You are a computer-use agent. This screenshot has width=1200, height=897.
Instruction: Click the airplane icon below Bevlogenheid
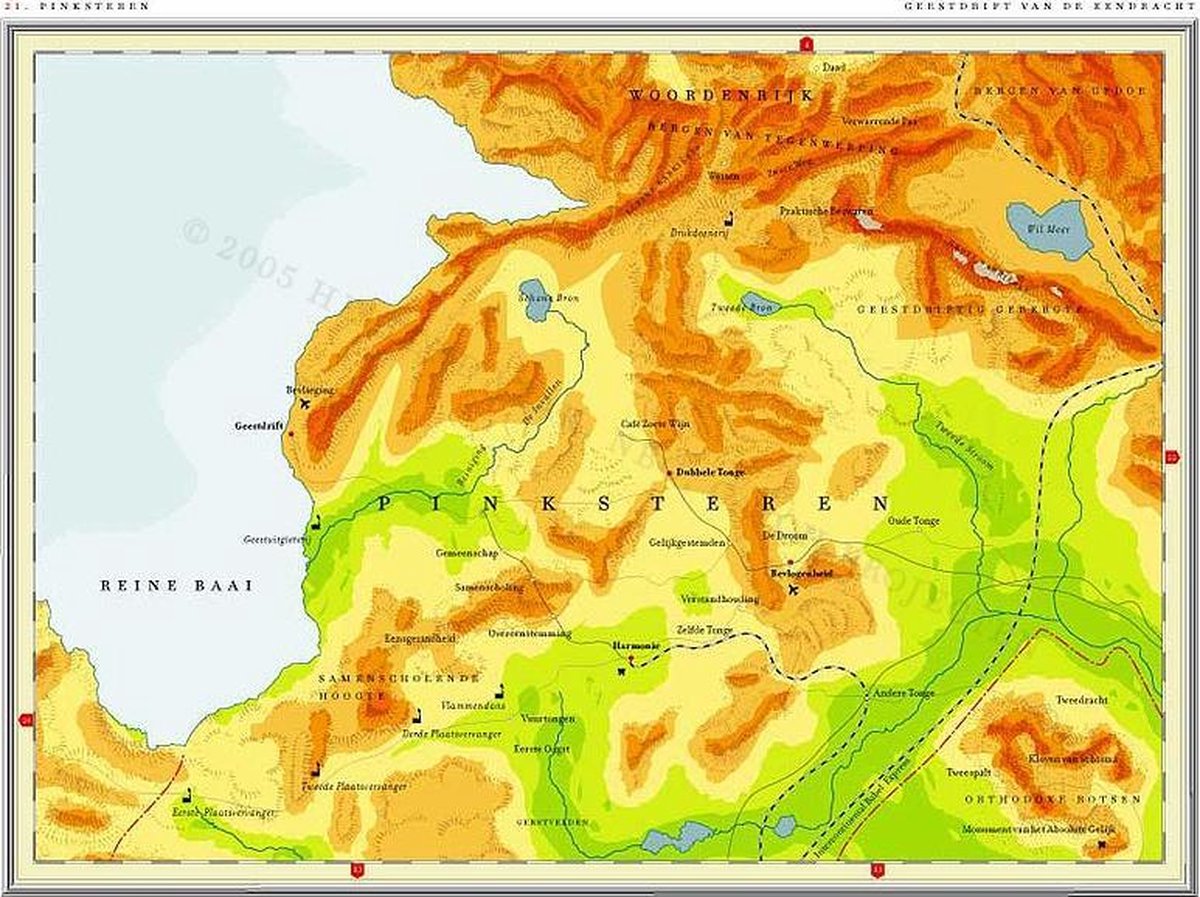[794, 591]
